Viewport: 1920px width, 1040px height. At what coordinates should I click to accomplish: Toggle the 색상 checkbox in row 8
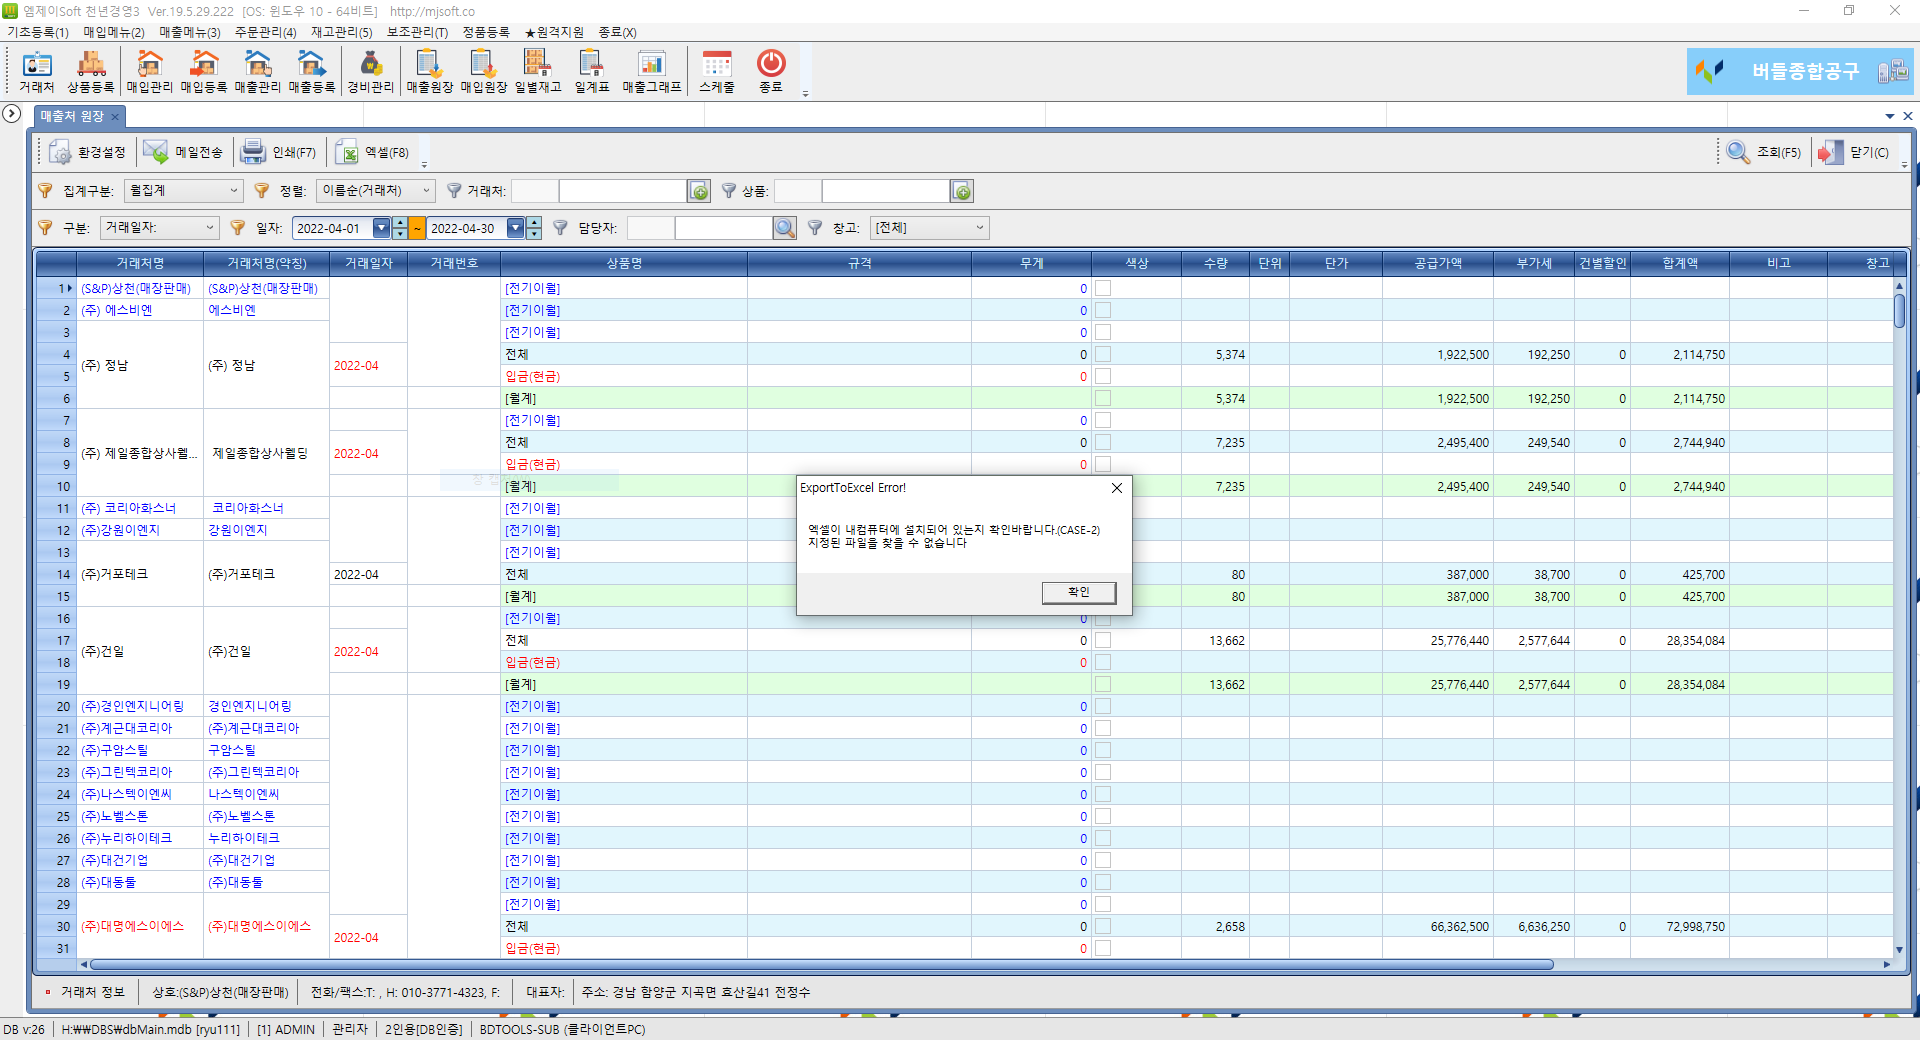coord(1103,442)
